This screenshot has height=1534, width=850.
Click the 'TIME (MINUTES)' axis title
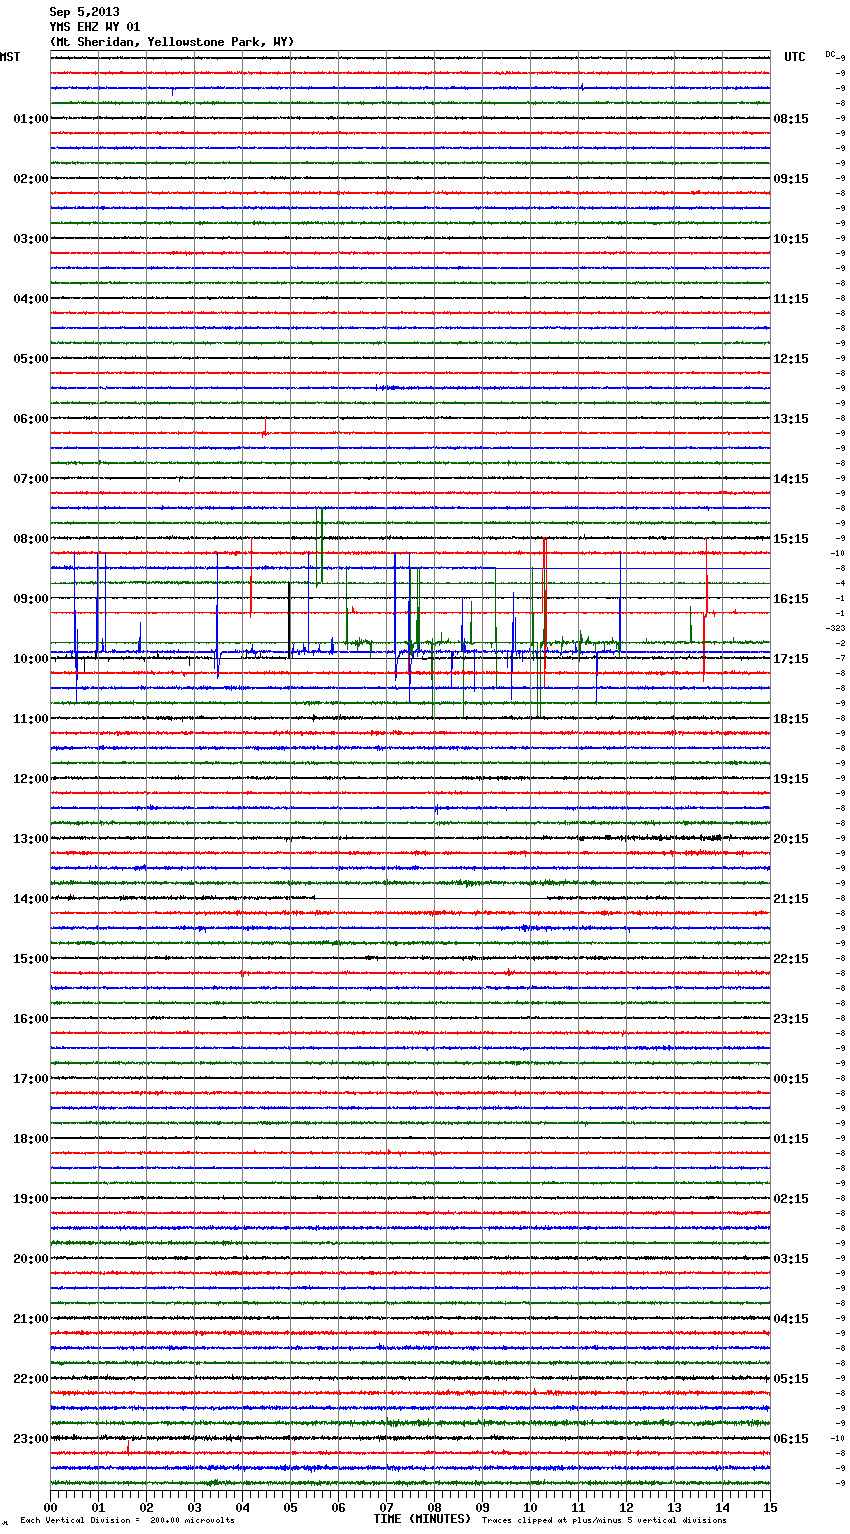point(422,1519)
